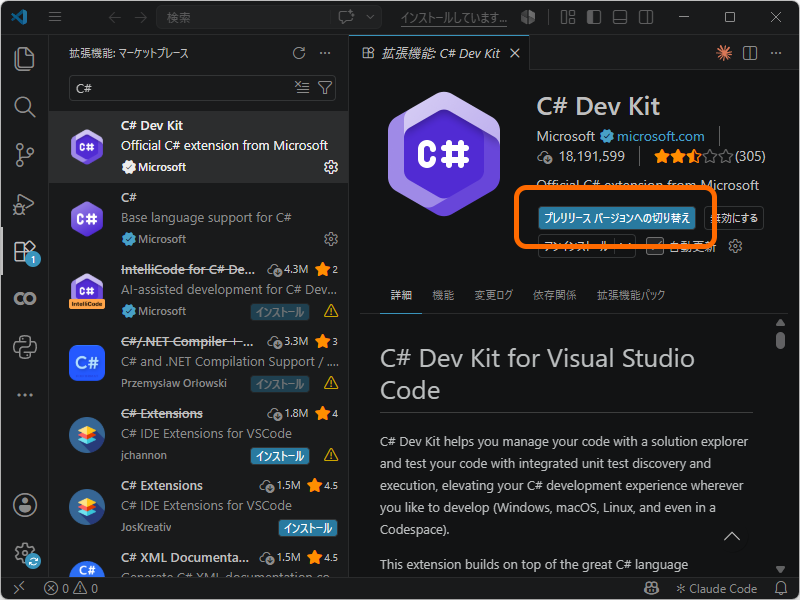
Task: Select the C# Dev Kit list entry
Action: point(198,146)
